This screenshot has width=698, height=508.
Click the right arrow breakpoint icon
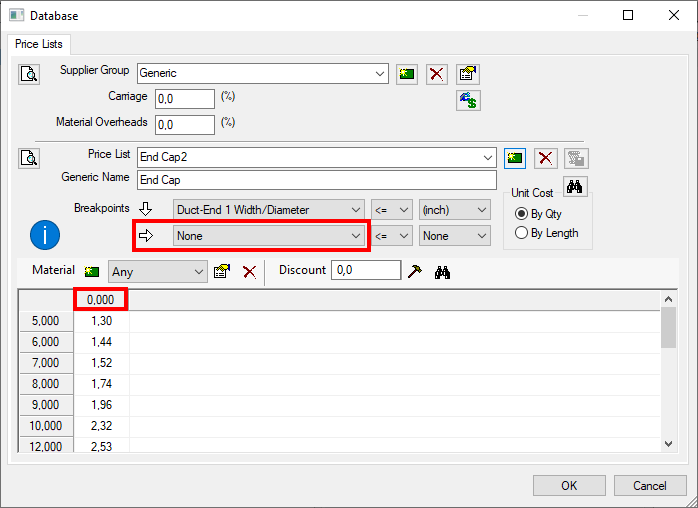coord(146,236)
